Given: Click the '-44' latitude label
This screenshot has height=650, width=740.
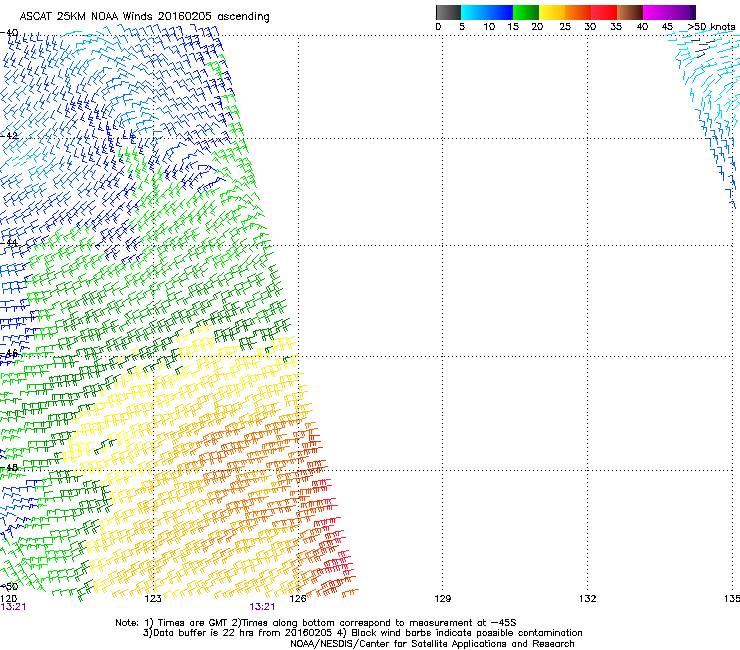Looking at the screenshot, I should [9, 243].
